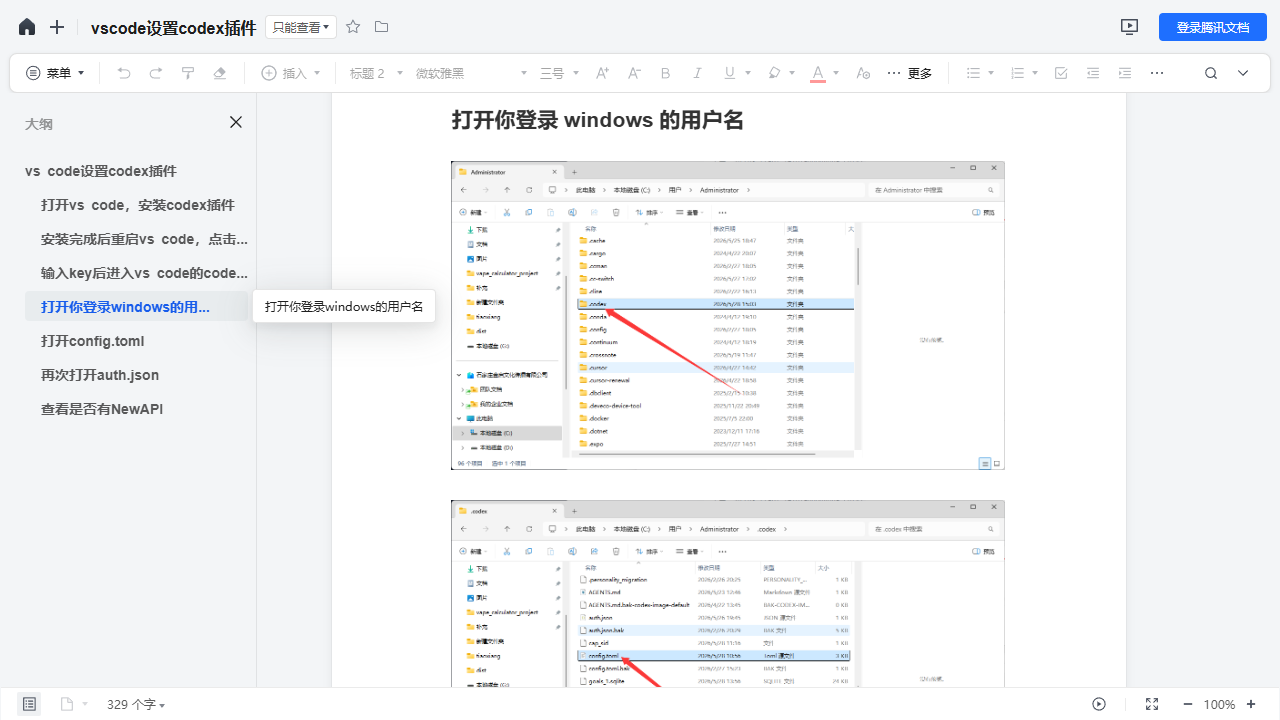Toggle bold formatting

coord(666,73)
